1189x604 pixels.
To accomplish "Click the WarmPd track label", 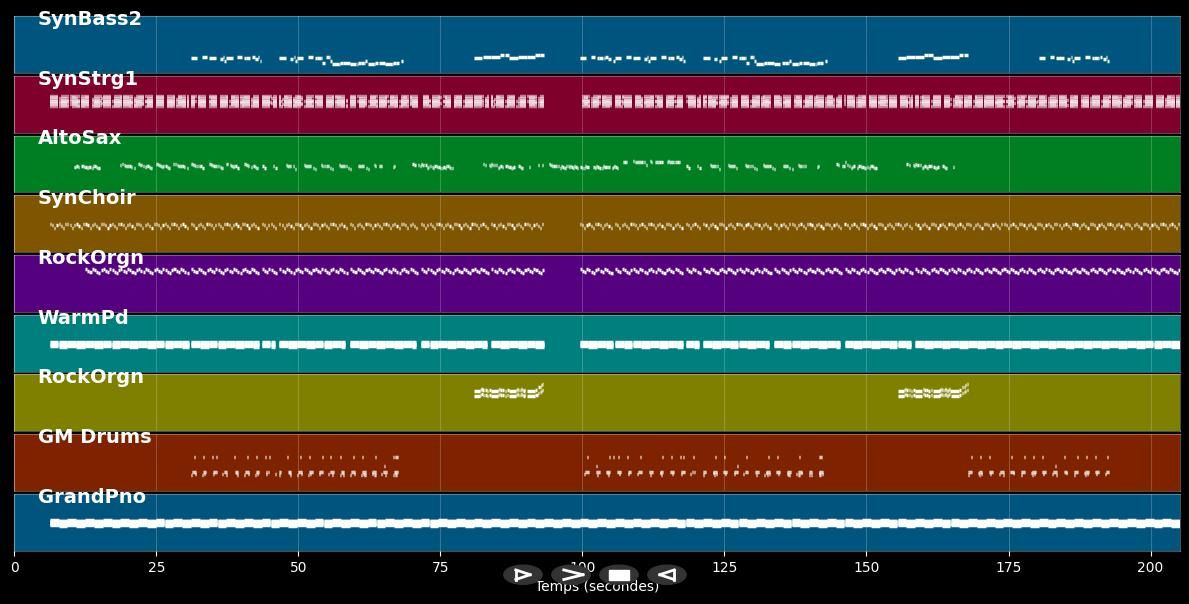I will tap(83, 318).
